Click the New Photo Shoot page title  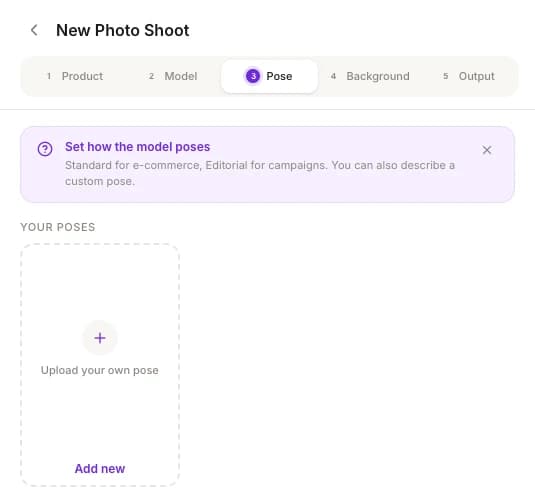pos(122,30)
